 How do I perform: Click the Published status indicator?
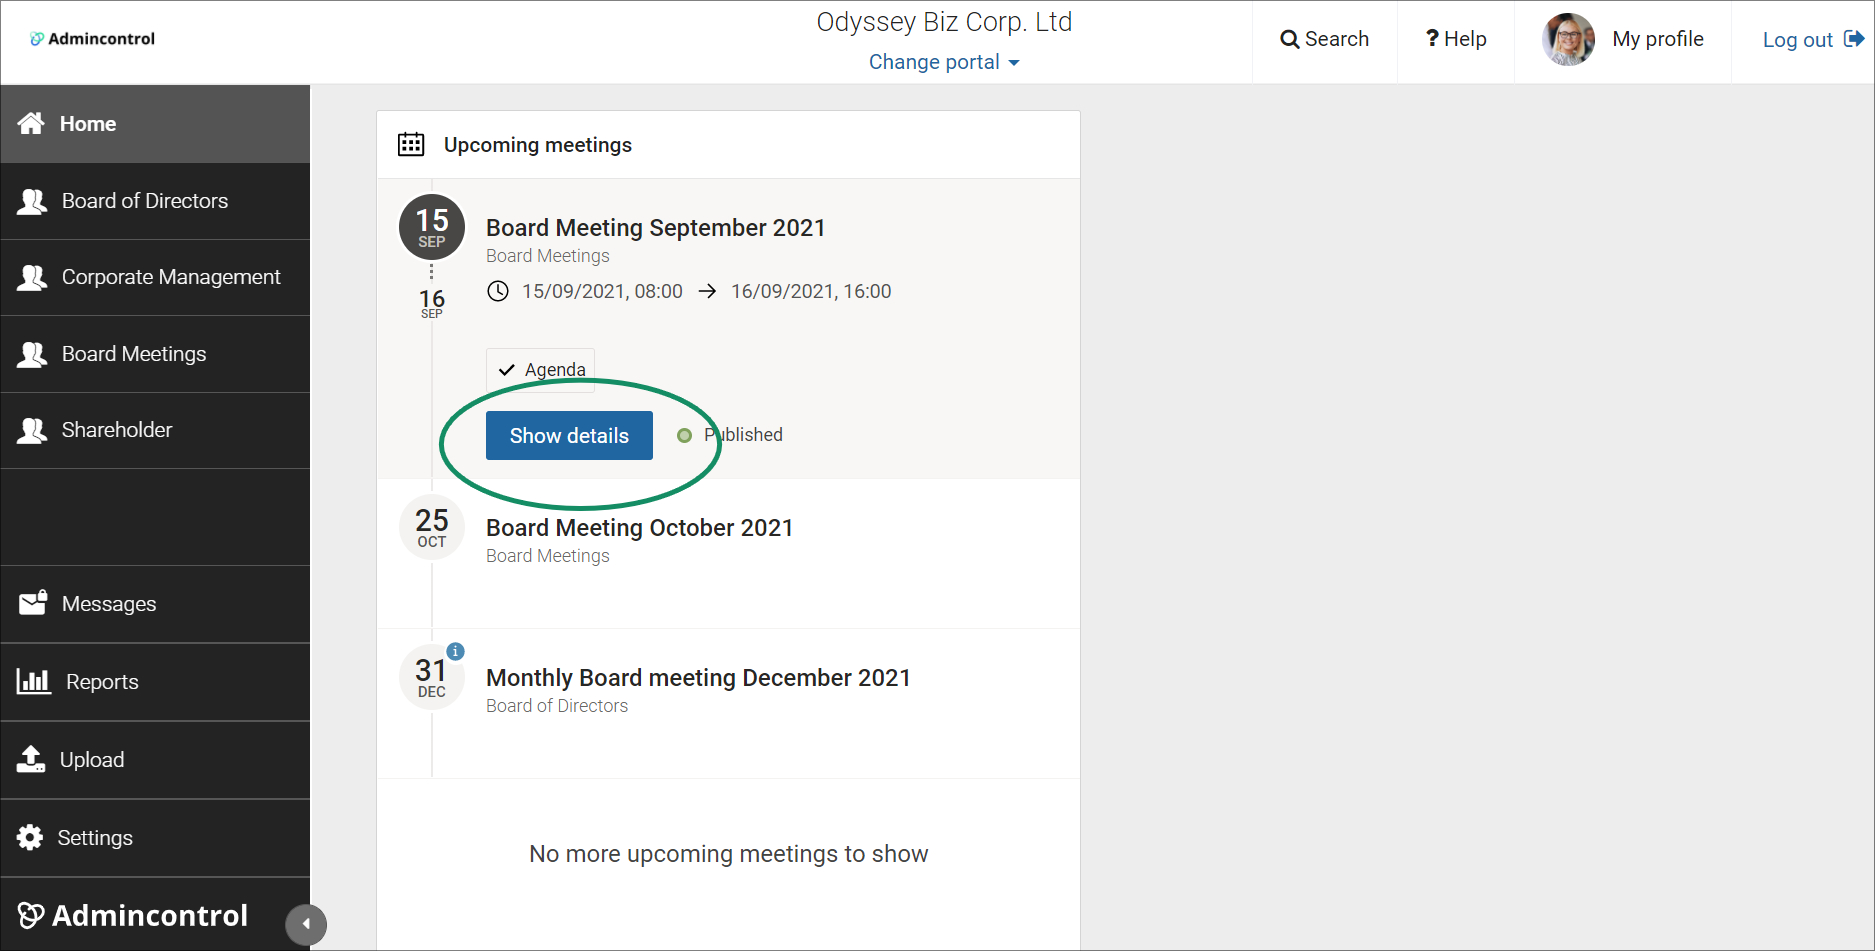click(685, 434)
